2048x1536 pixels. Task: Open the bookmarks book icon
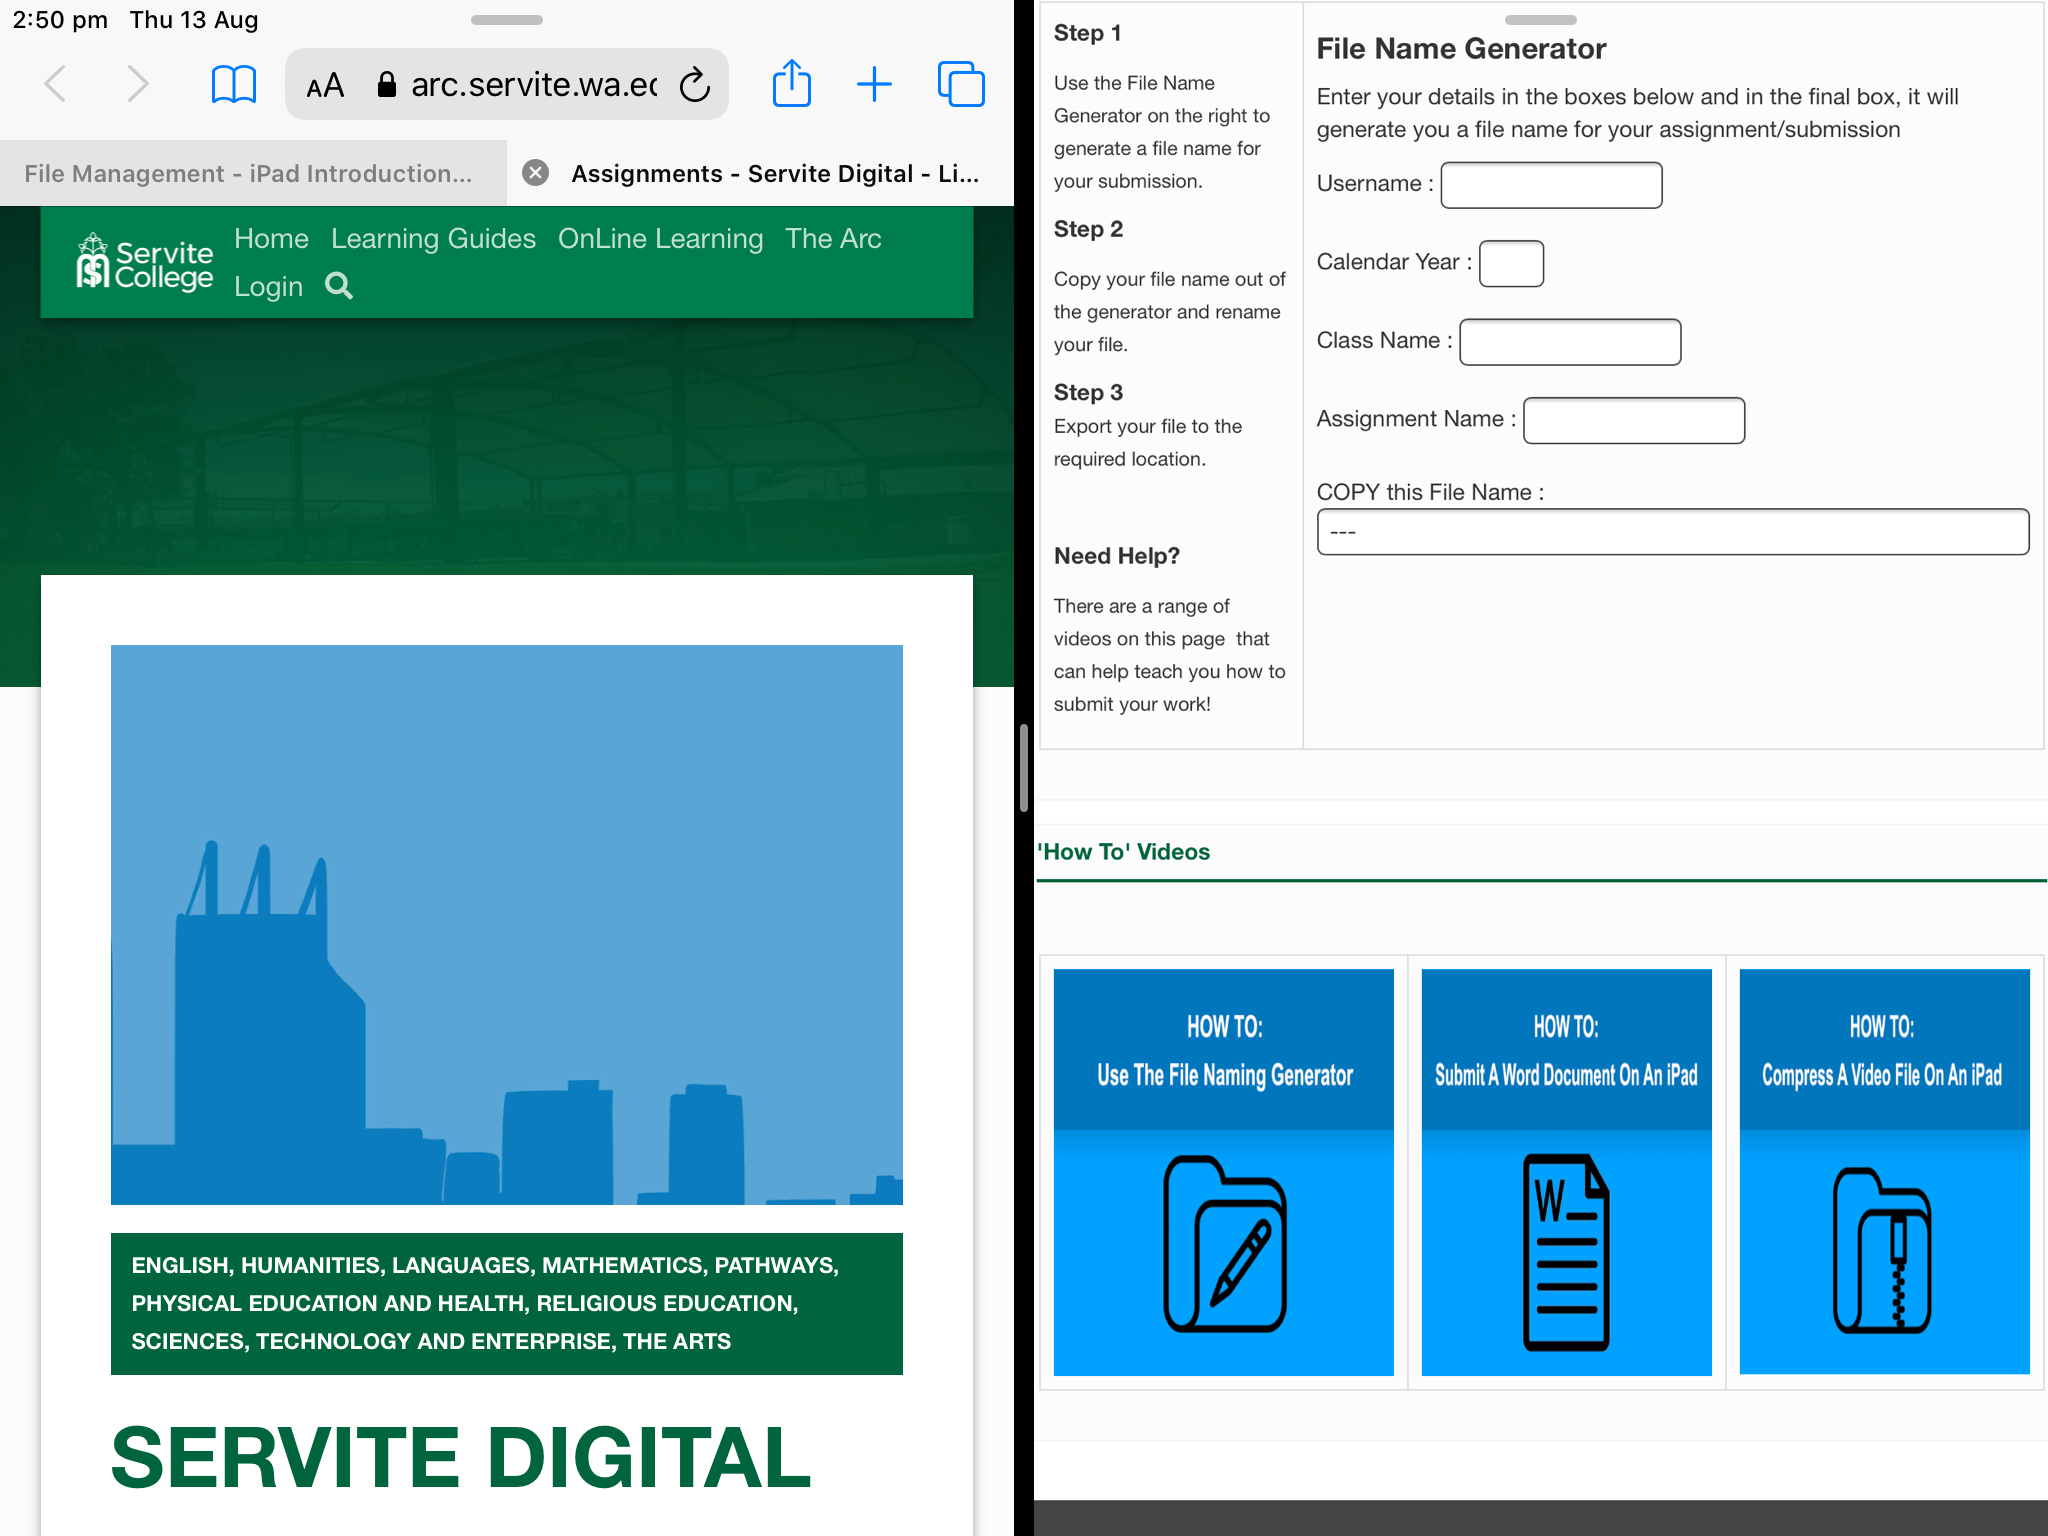pos(233,84)
